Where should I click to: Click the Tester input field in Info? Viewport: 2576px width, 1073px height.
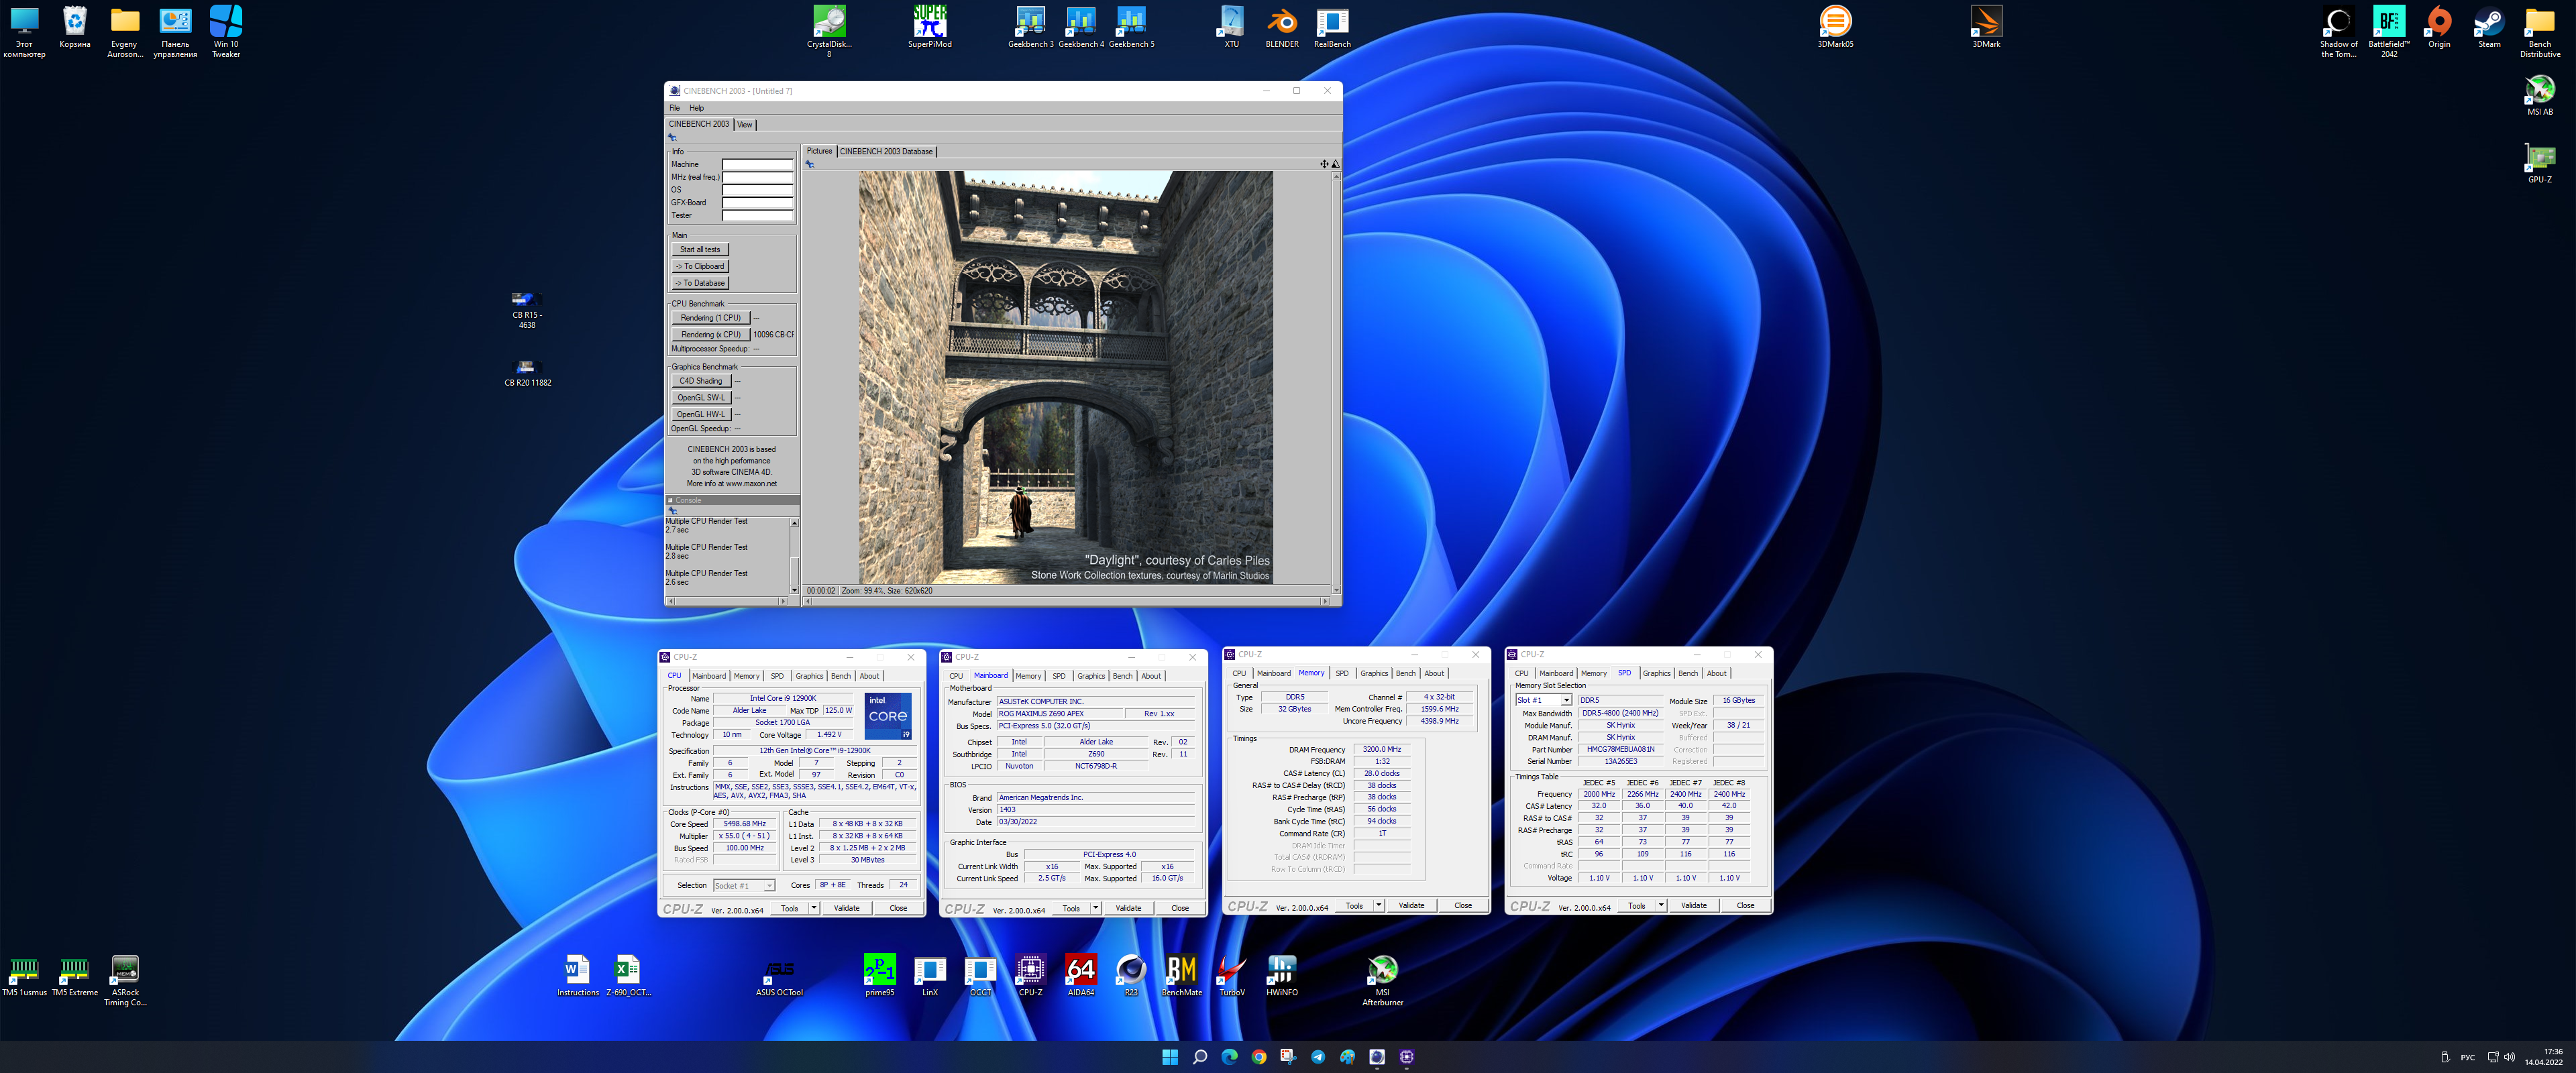tap(757, 215)
